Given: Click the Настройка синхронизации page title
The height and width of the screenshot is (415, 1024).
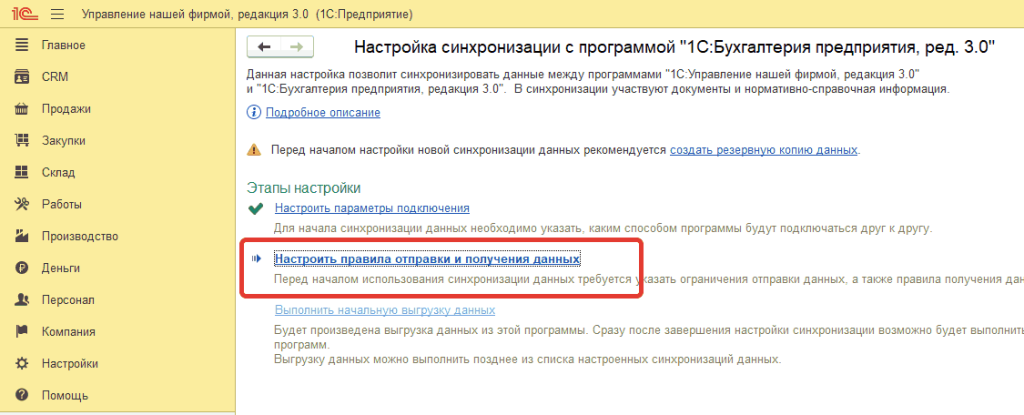Looking at the screenshot, I should (674, 47).
